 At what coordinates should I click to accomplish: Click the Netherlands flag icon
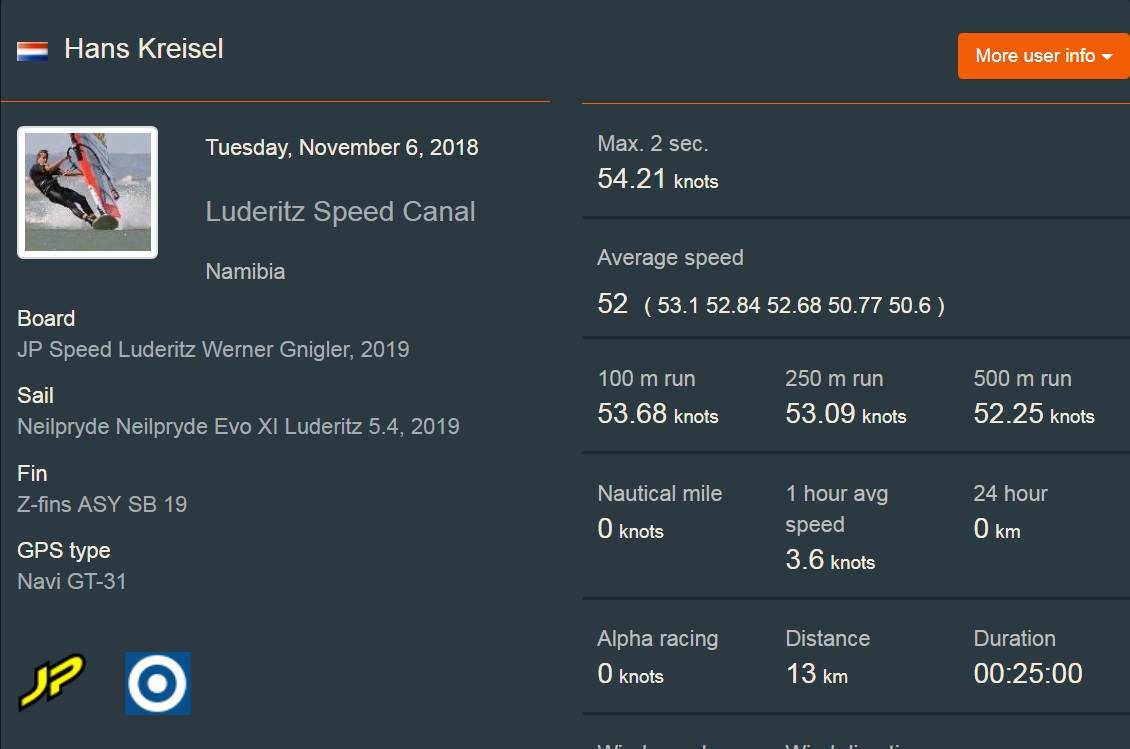click(x=33, y=51)
